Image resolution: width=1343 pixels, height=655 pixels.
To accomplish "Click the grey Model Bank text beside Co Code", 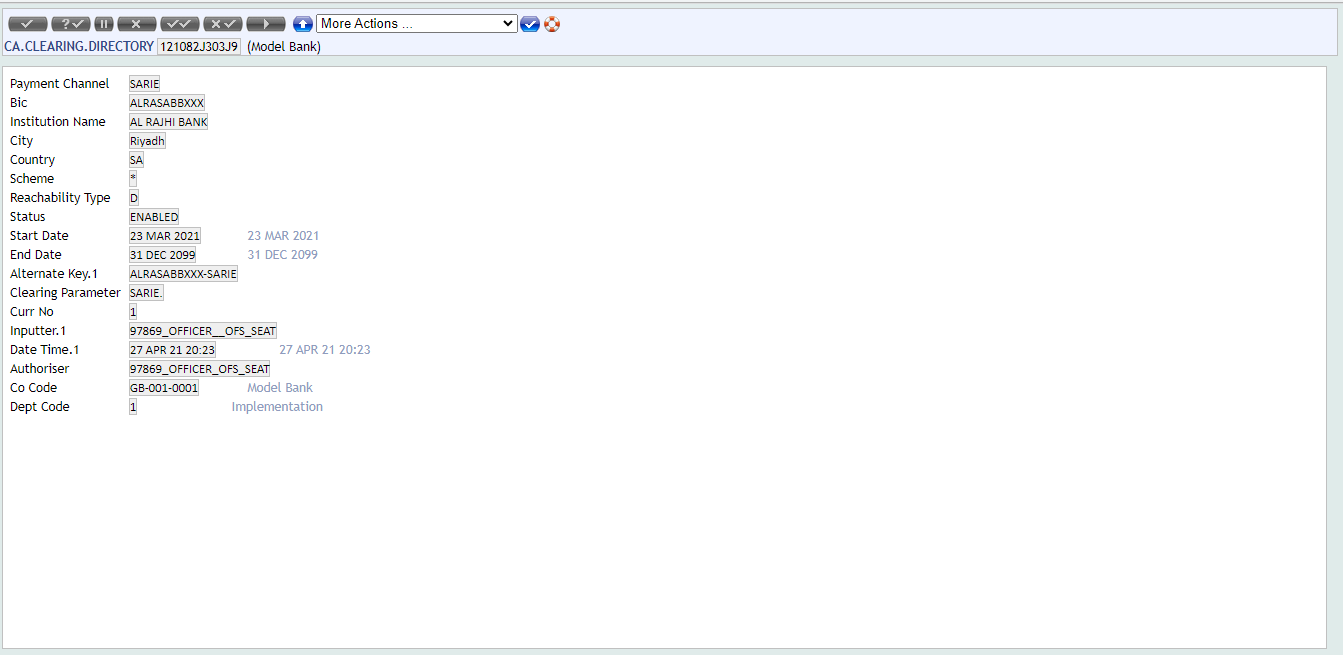I will (280, 388).
